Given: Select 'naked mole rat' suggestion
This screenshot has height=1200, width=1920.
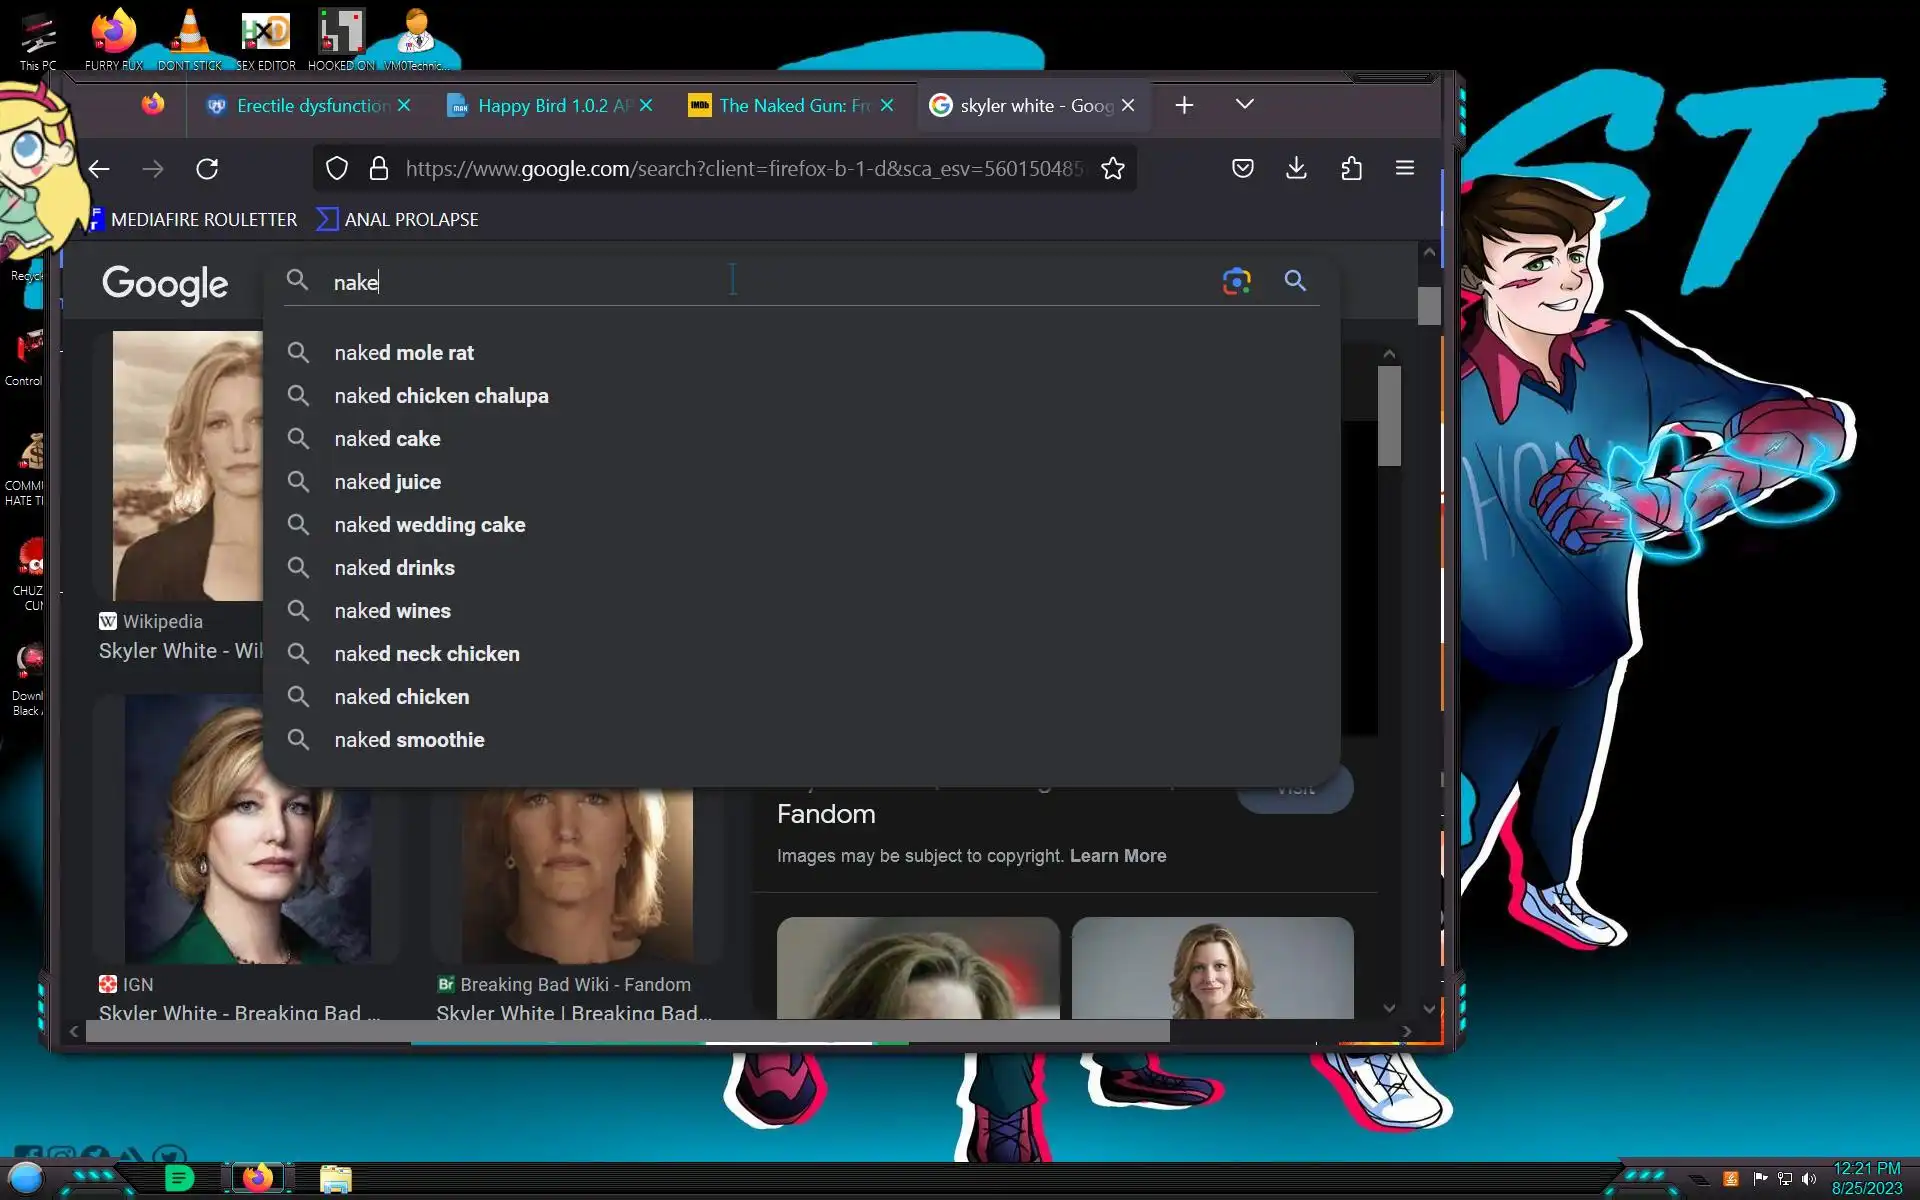Looking at the screenshot, I should tap(404, 353).
